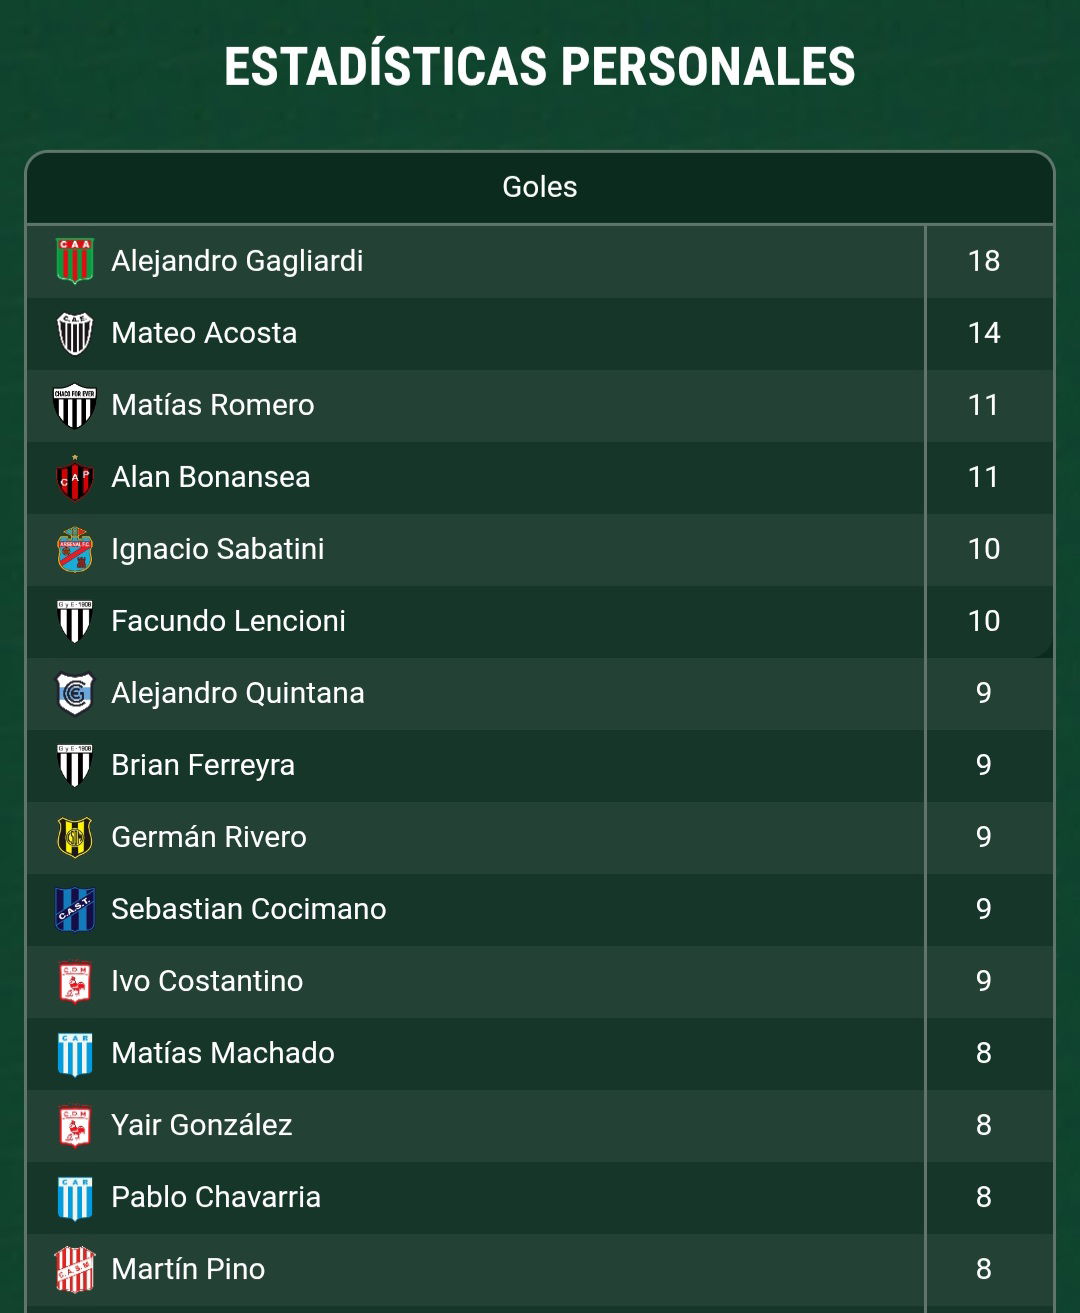Click the Yair González player name

coord(202,1125)
